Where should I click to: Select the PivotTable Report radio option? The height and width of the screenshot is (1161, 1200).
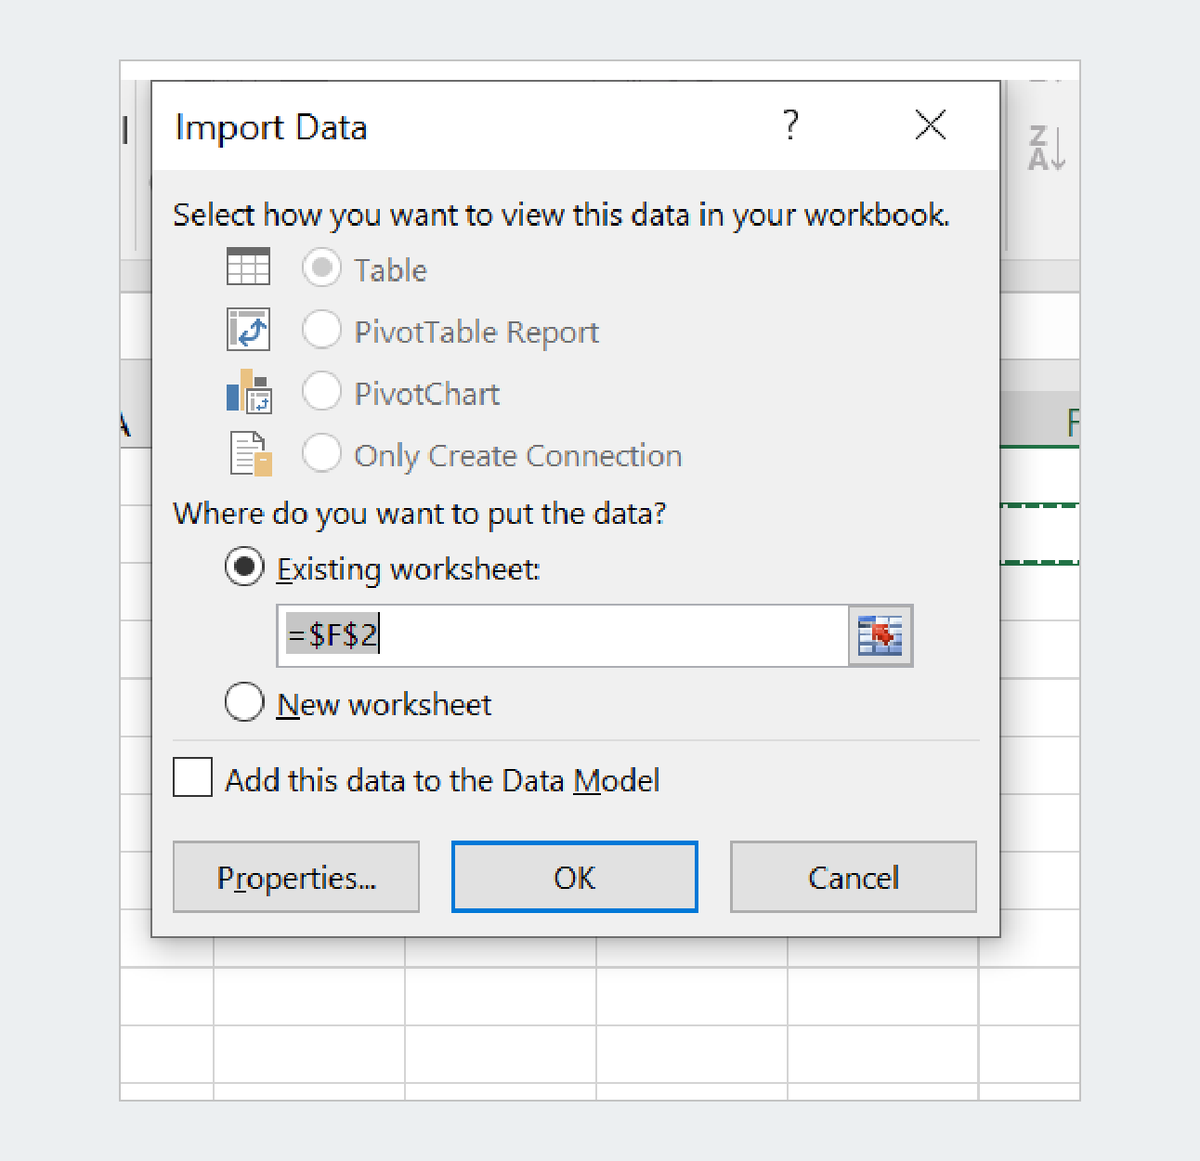(x=321, y=329)
